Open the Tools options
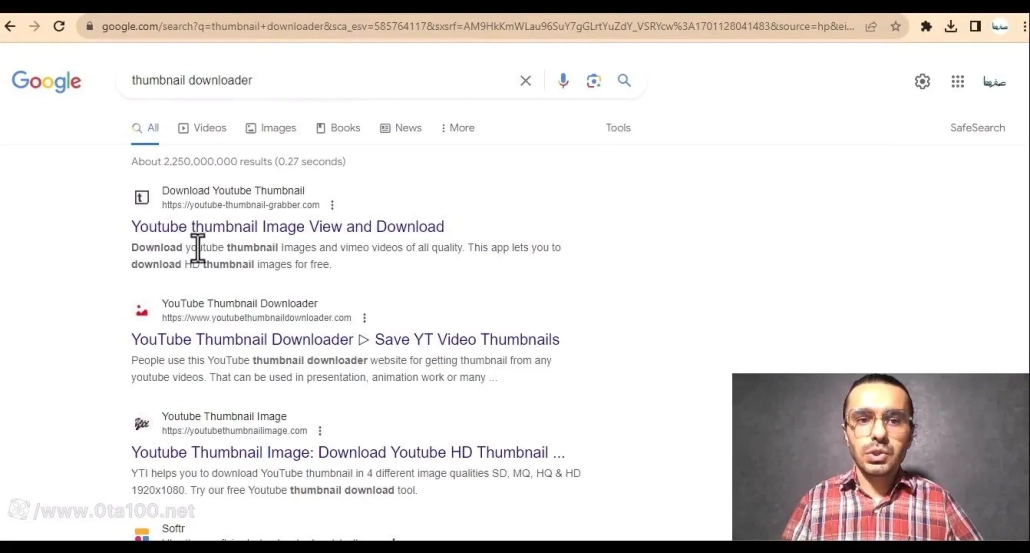 [618, 128]
